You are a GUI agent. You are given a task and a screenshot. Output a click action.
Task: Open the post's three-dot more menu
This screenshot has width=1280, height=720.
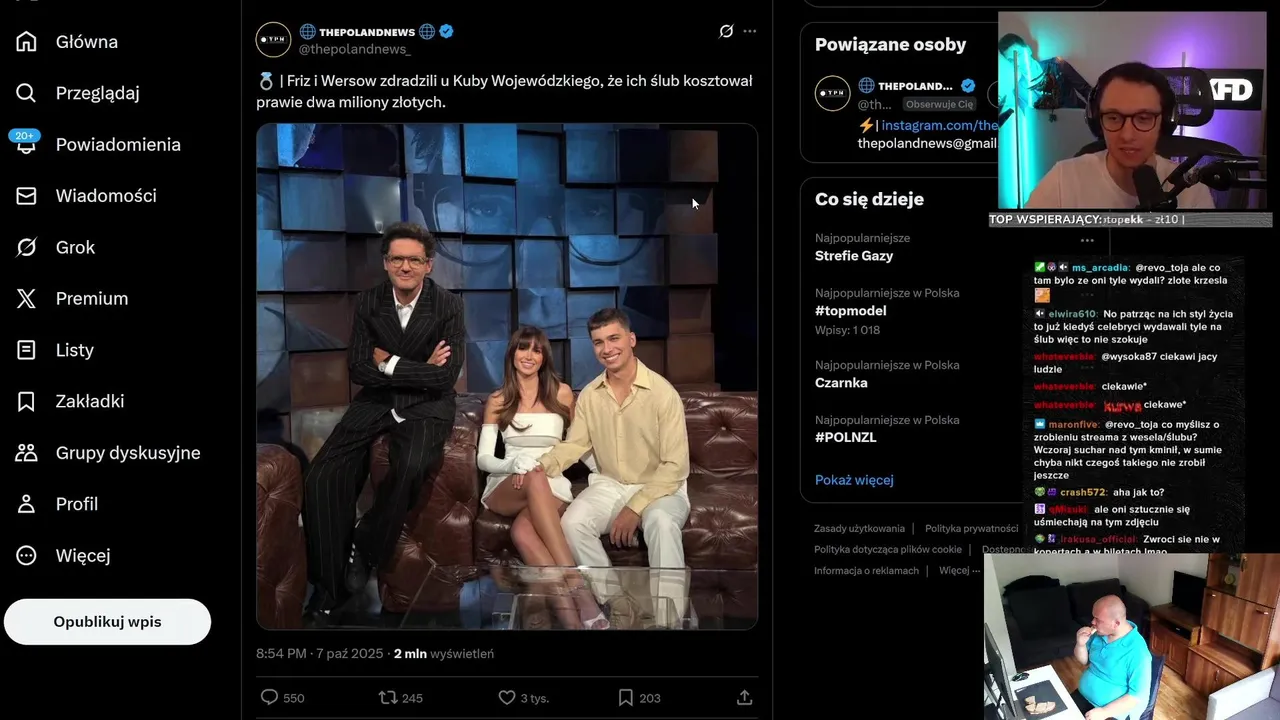pyautogui.click(x=750, y=31)
